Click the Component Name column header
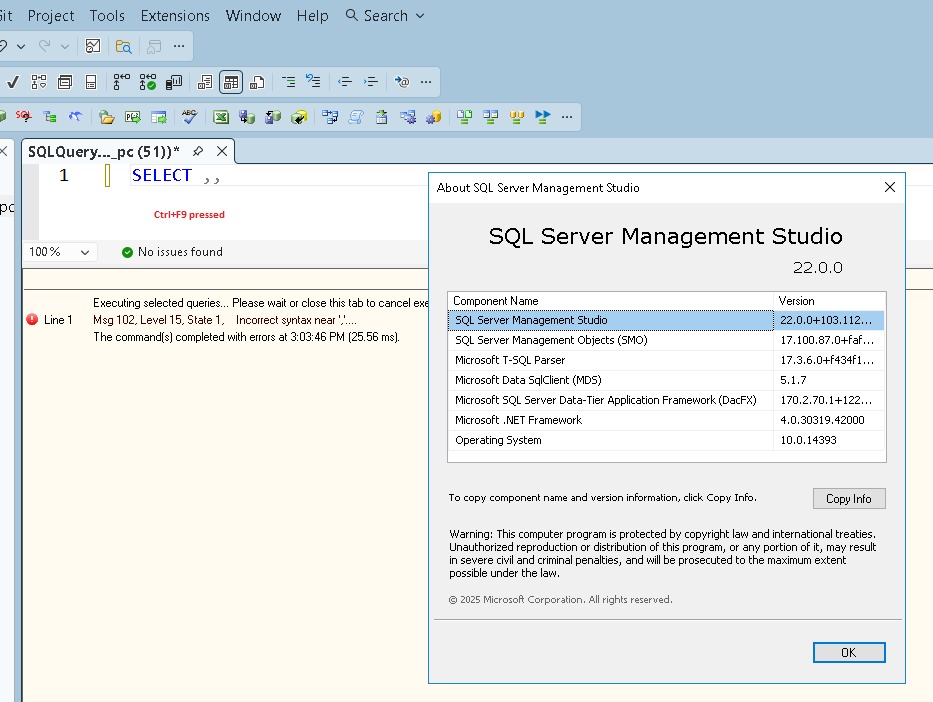The height and width of the screenshot is (702, 933). (610, 301)
